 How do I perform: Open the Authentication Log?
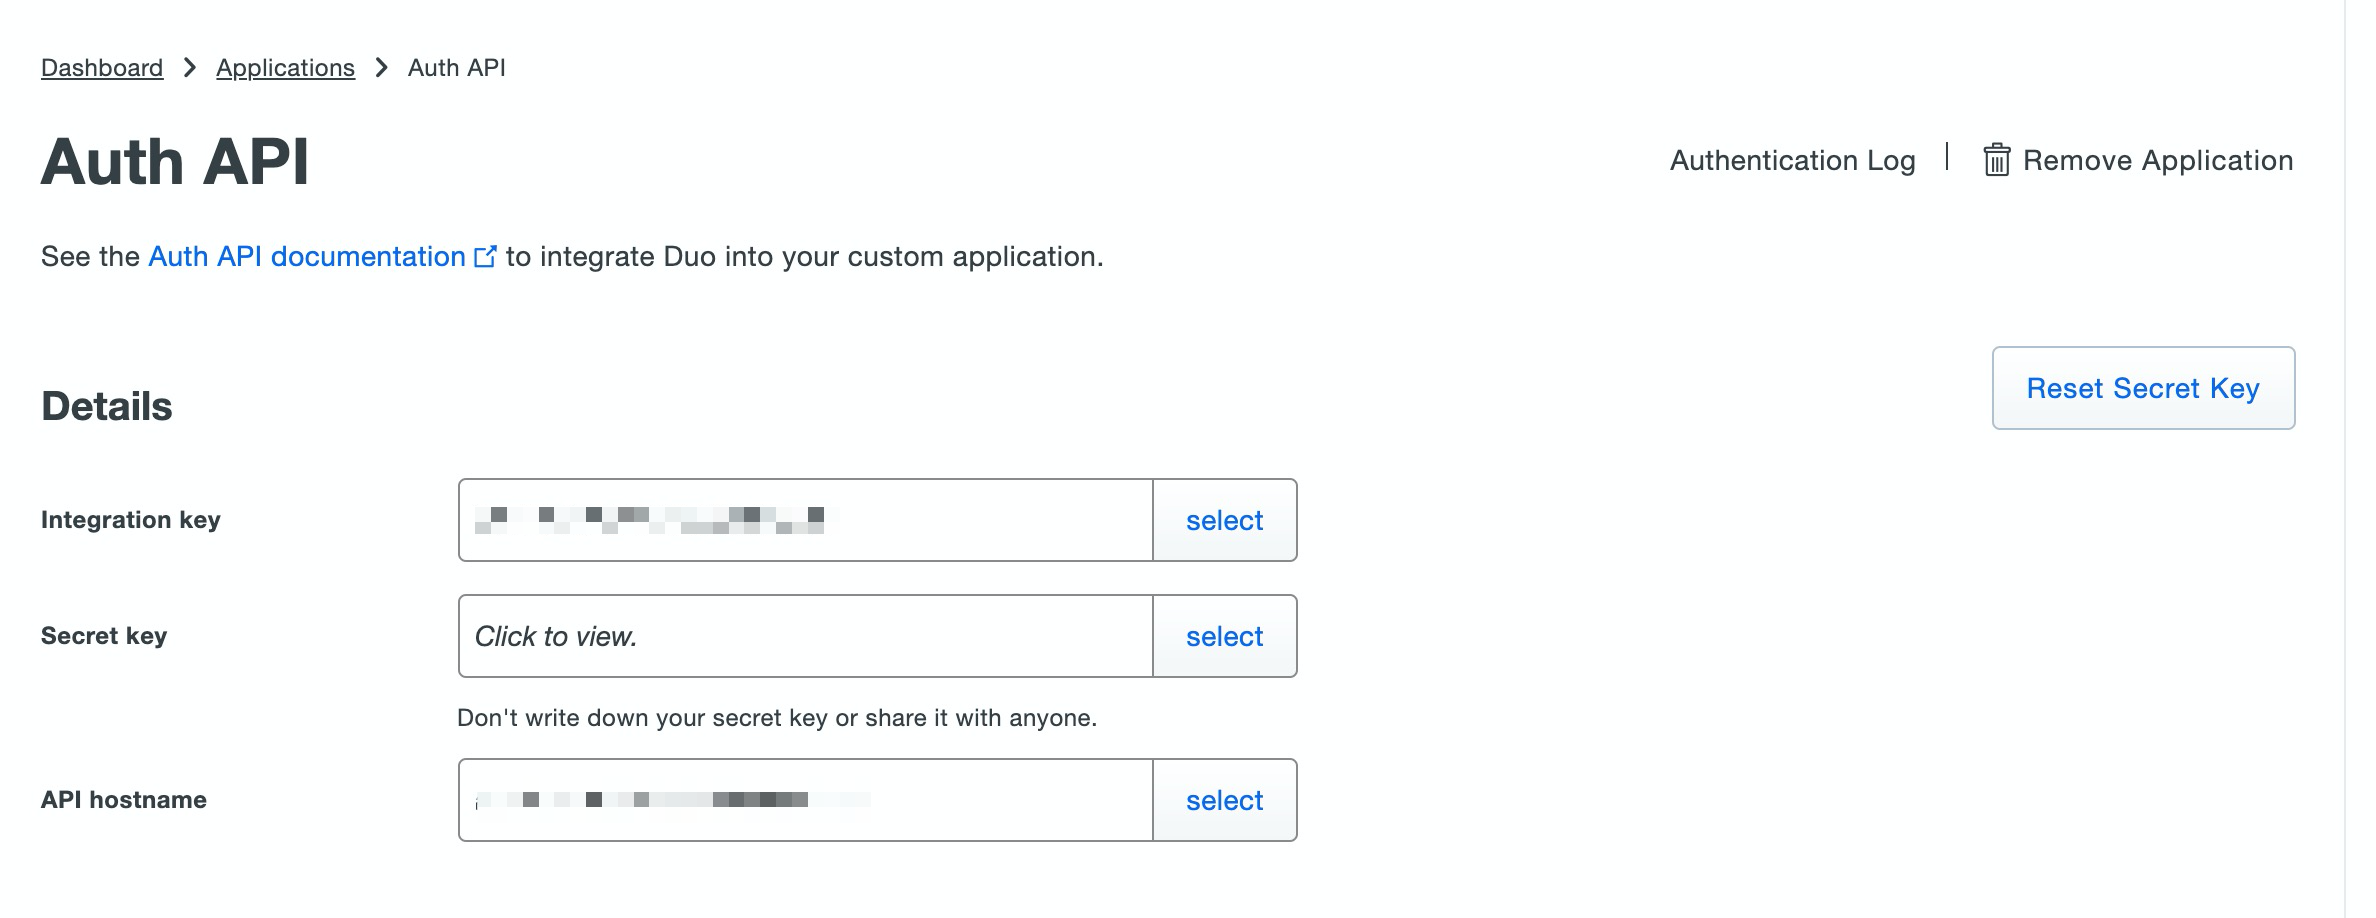coord(1792,160)
